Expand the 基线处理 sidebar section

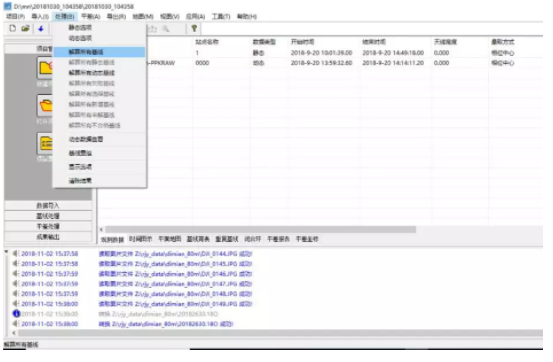pyautogui.click(x=48, y=216)
